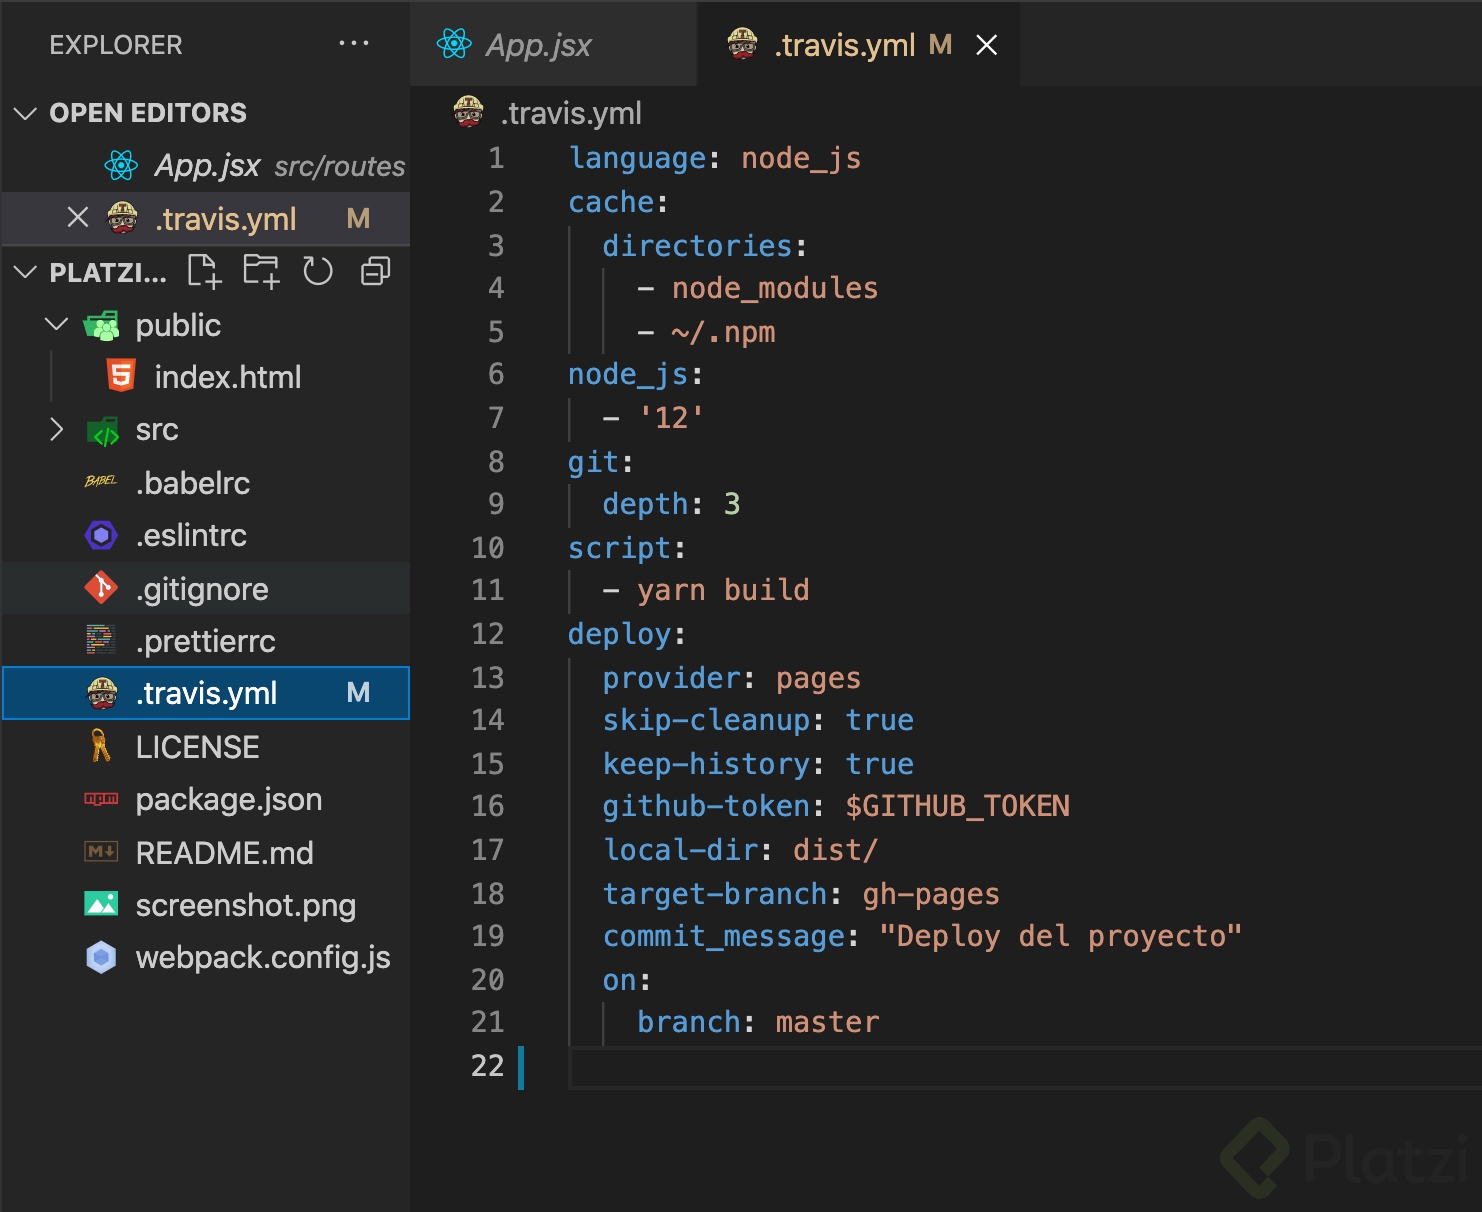Collapse the public folder

click(57, 325)
